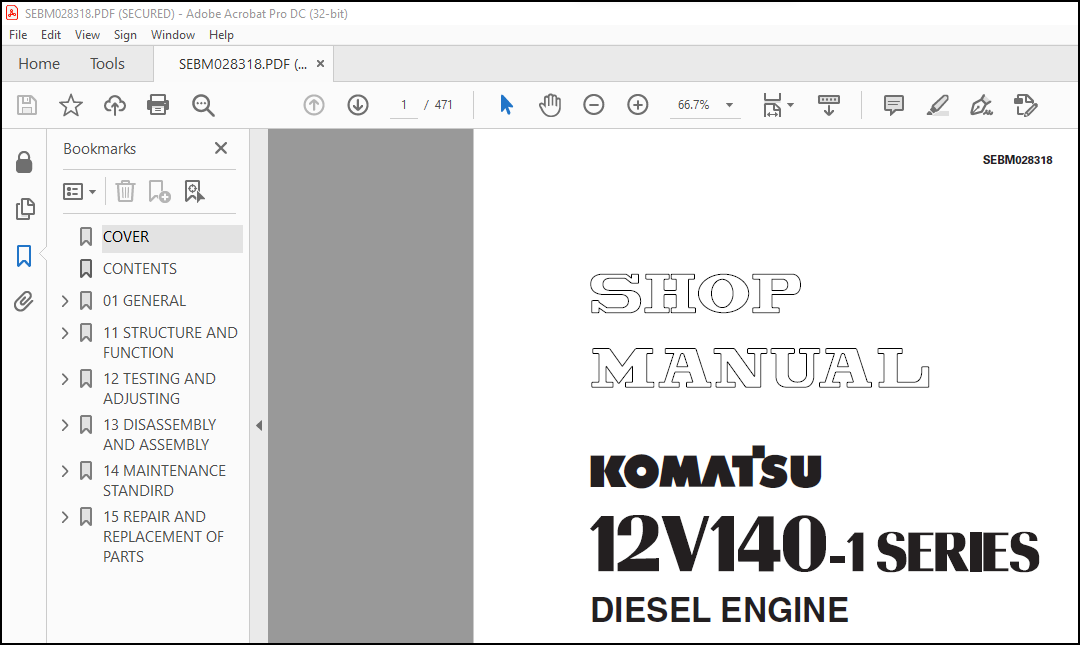Show the Page Thumbnails panel

tap(25, 209)
